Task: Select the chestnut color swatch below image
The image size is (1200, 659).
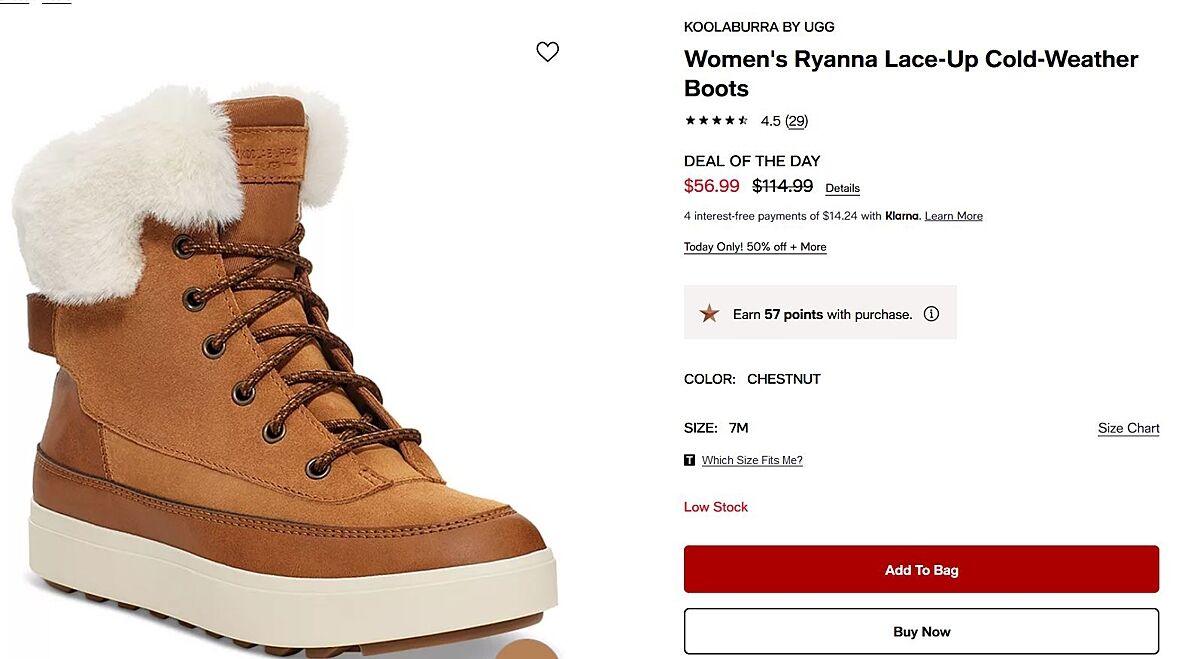Action: pyautogui.click(x=528, y=650)
